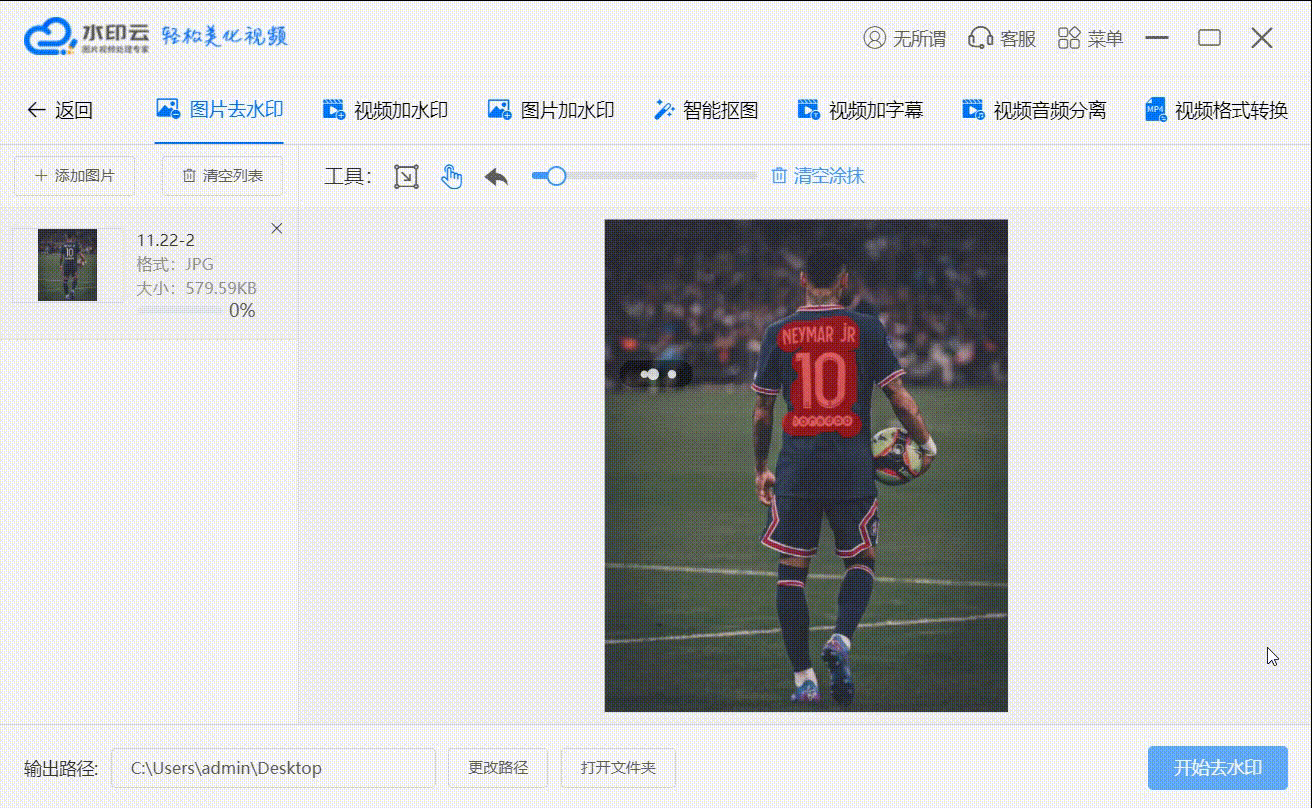Select the rectangle selection tool
This screenshot has height=808, width=1312.
406,177
